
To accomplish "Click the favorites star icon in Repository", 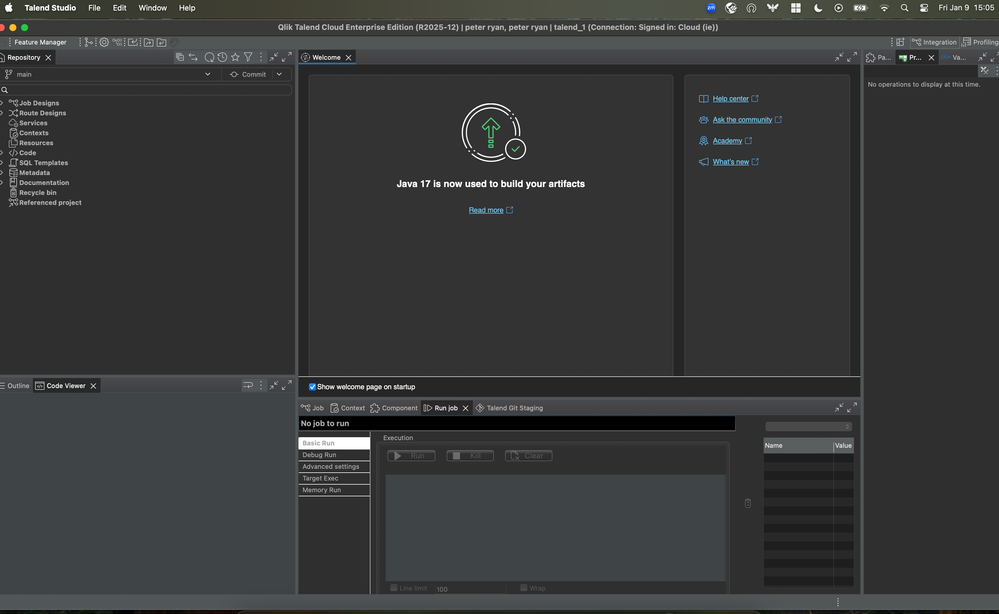I will click(x=235, y=57).
